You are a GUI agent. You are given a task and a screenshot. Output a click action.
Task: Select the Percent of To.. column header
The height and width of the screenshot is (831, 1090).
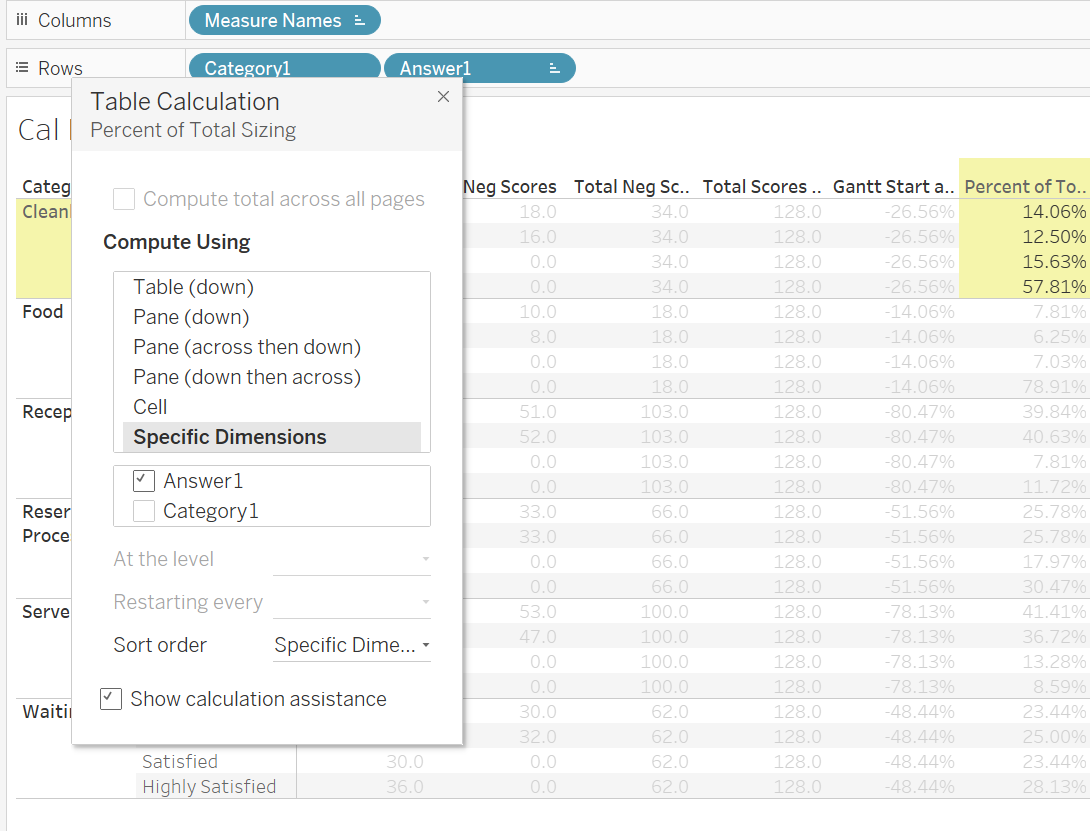tap(1024, 186)
